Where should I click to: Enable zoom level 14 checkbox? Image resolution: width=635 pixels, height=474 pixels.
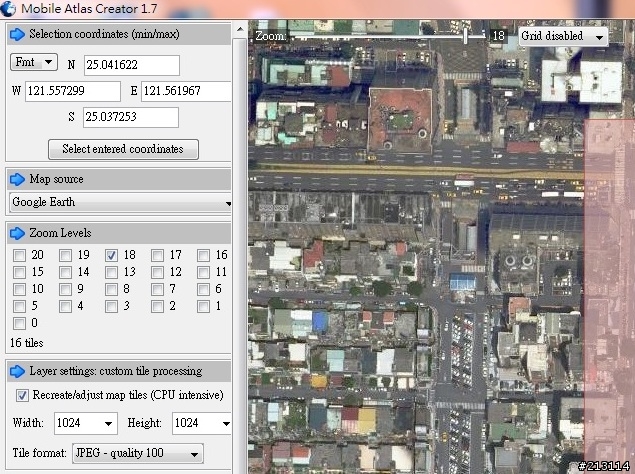pos(65,272)
